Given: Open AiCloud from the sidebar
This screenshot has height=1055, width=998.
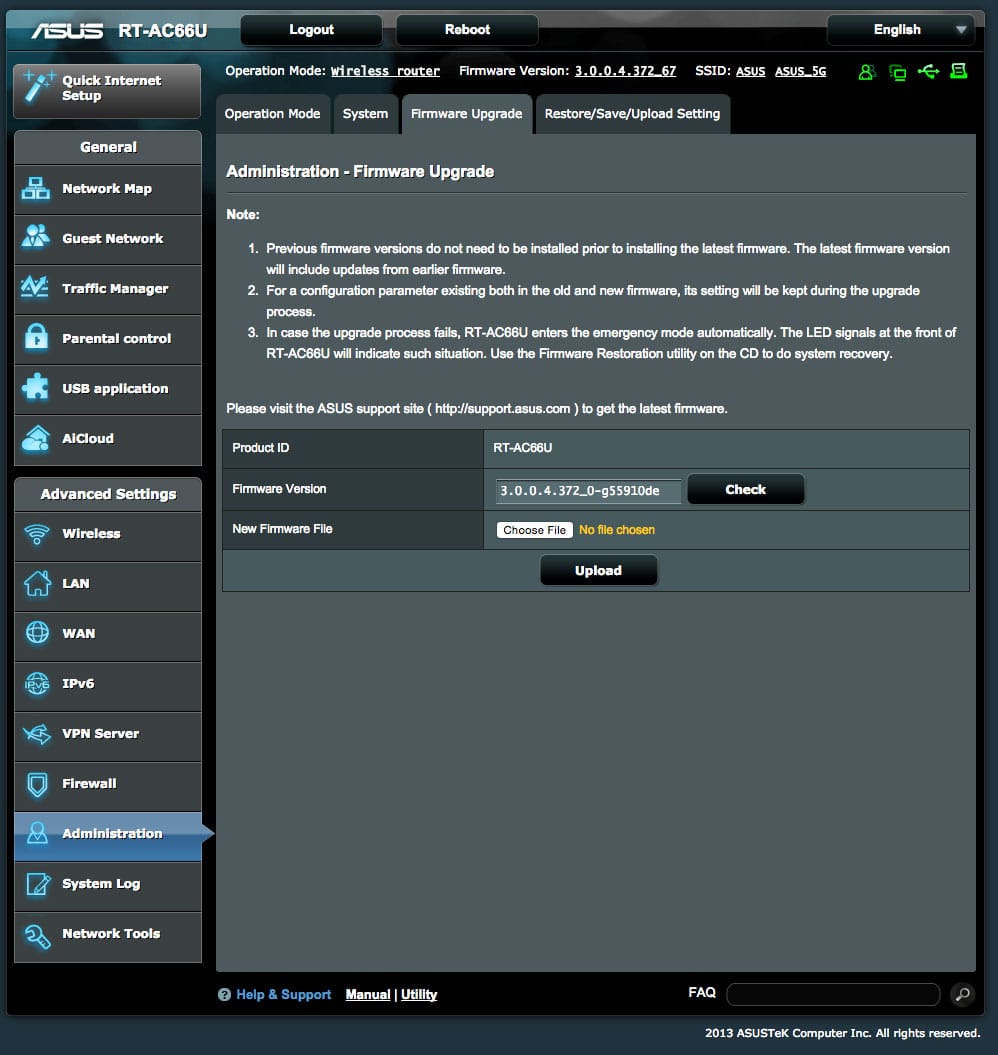Looking at the screenshot, I should [x=108, y=439].
